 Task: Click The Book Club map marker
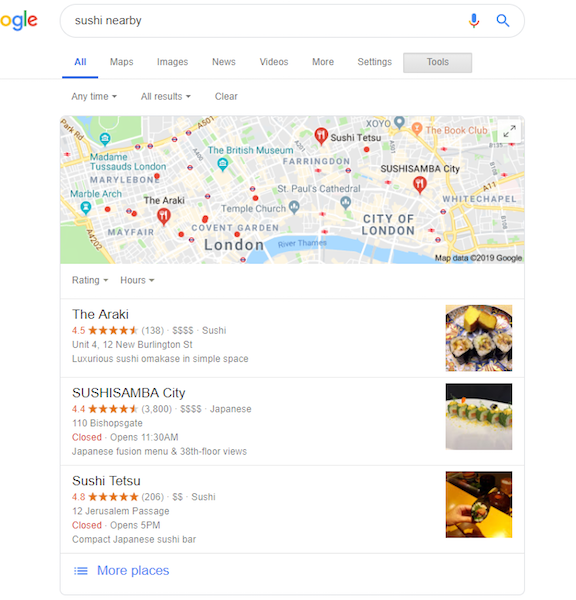pos(417,129)
